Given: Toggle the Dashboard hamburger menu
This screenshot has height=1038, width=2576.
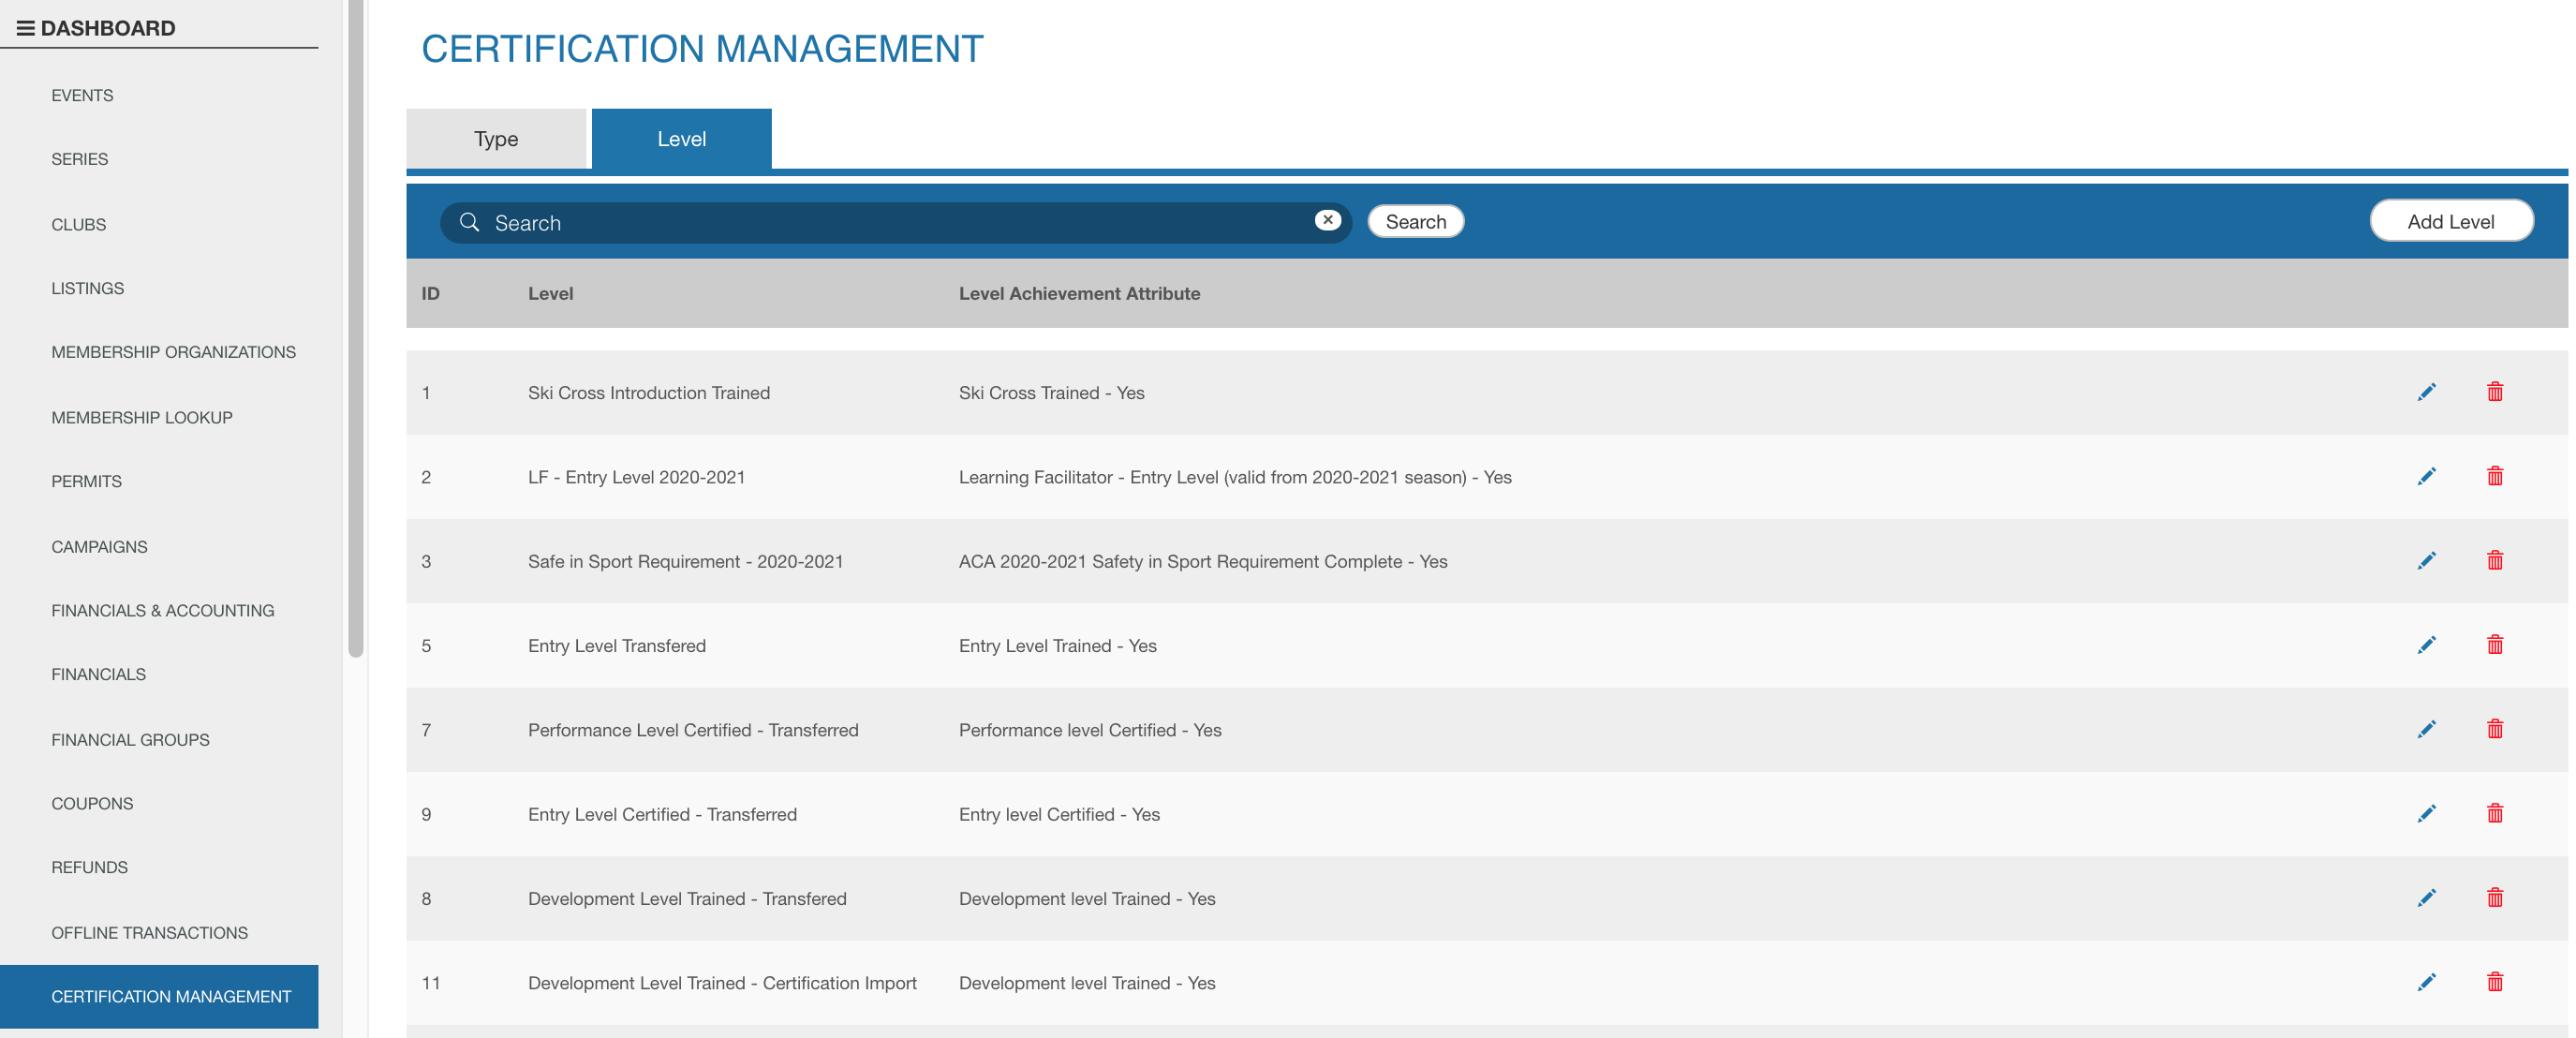Looking at the screenshot, I should [26, 28].
